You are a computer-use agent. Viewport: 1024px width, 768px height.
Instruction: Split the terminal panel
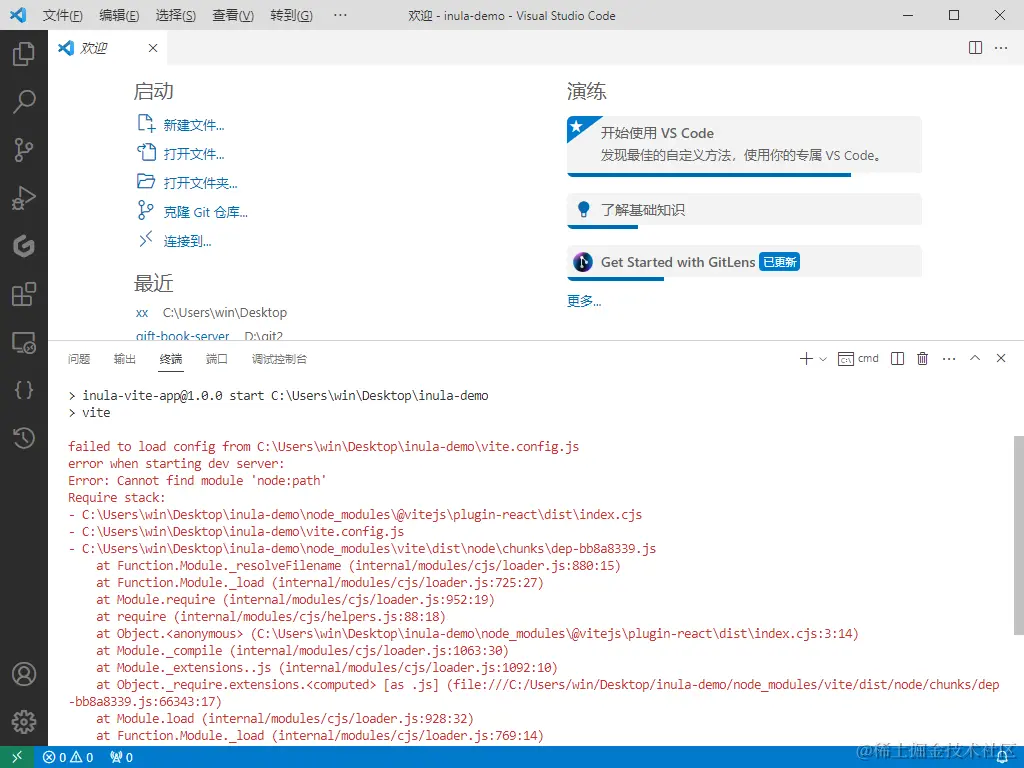(x=897, y=359)
